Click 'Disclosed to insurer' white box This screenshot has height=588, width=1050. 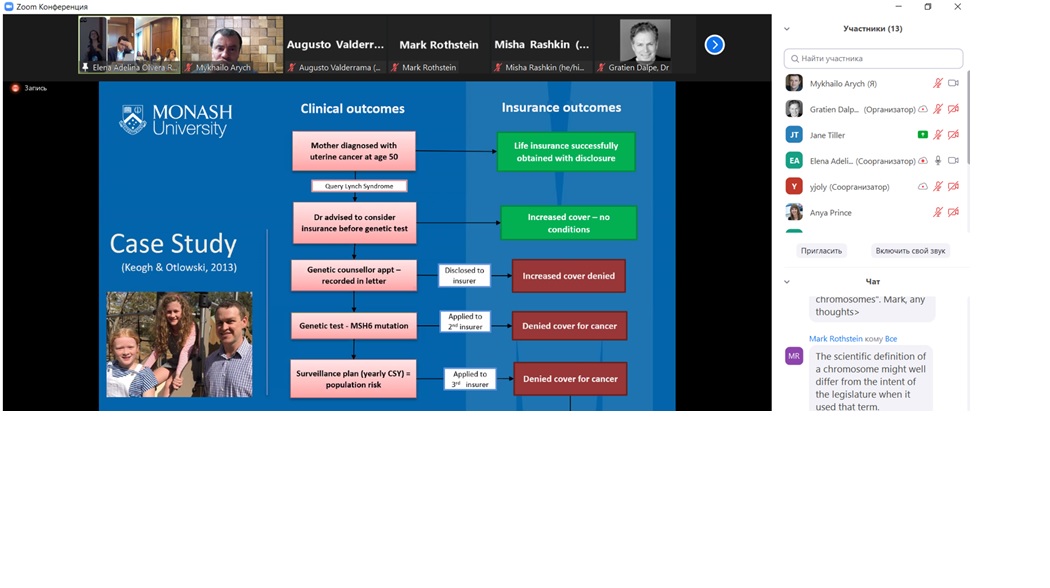point(464,276)
